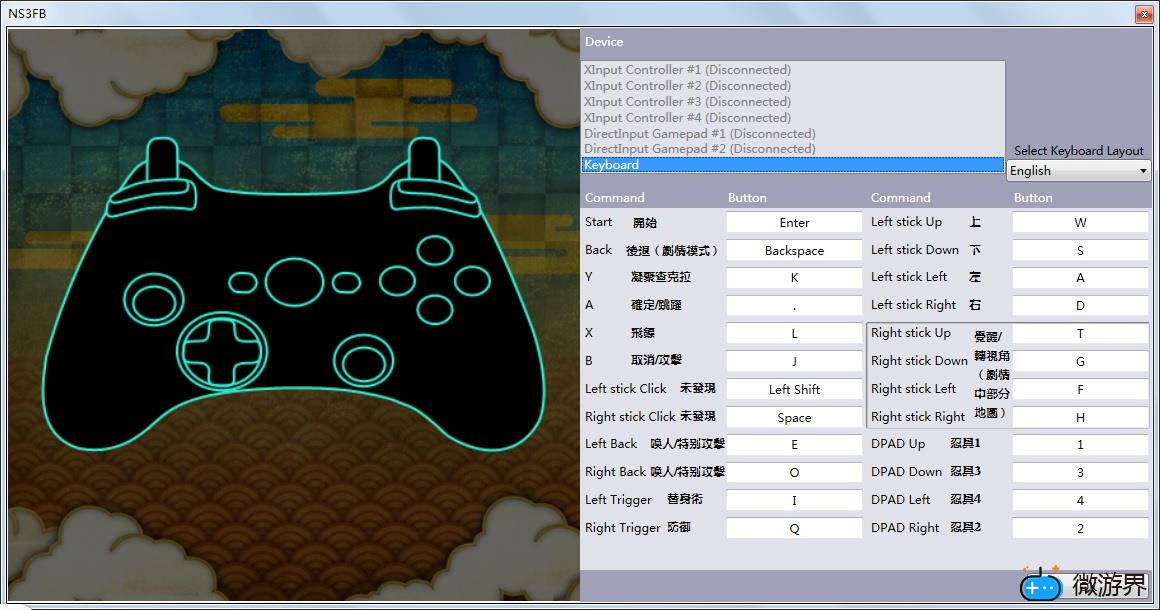1160x610 pixels.
Task: Click the 'DPAD Right' command label
Action: pyautogui.click(x=905, y=528)
